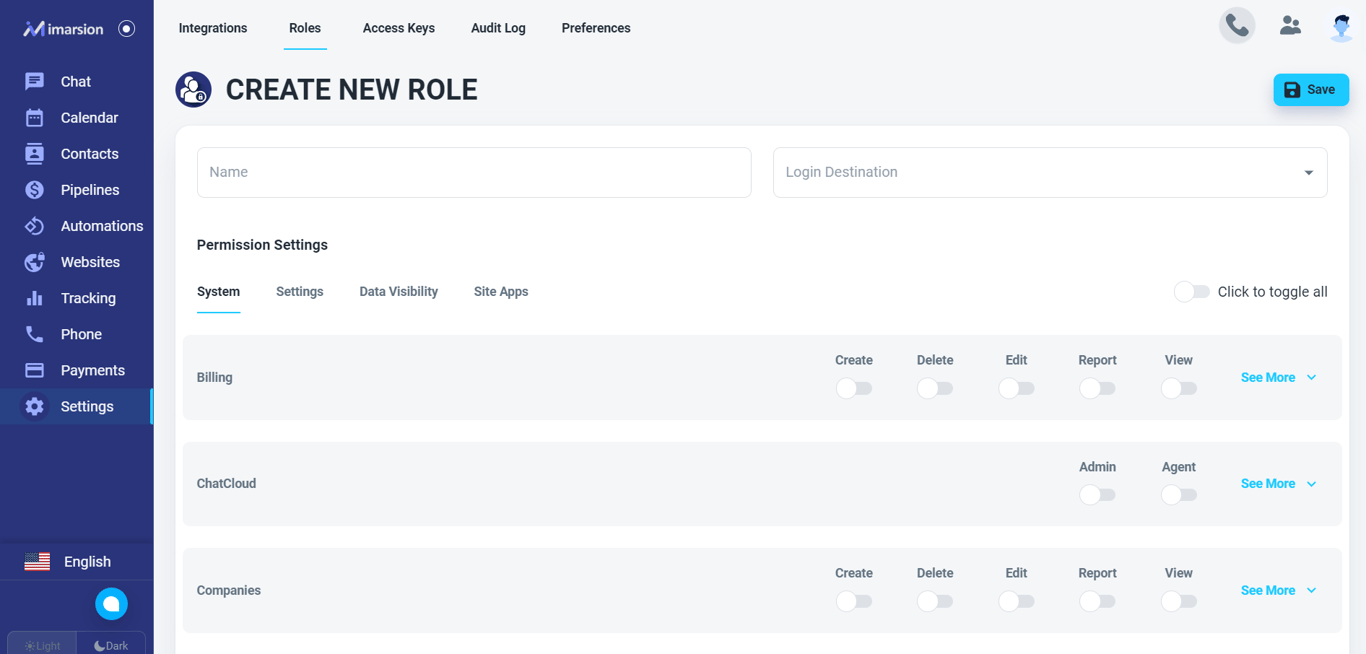
Task: Click the phone call icon in the top bar
Action: (1237, 26)
